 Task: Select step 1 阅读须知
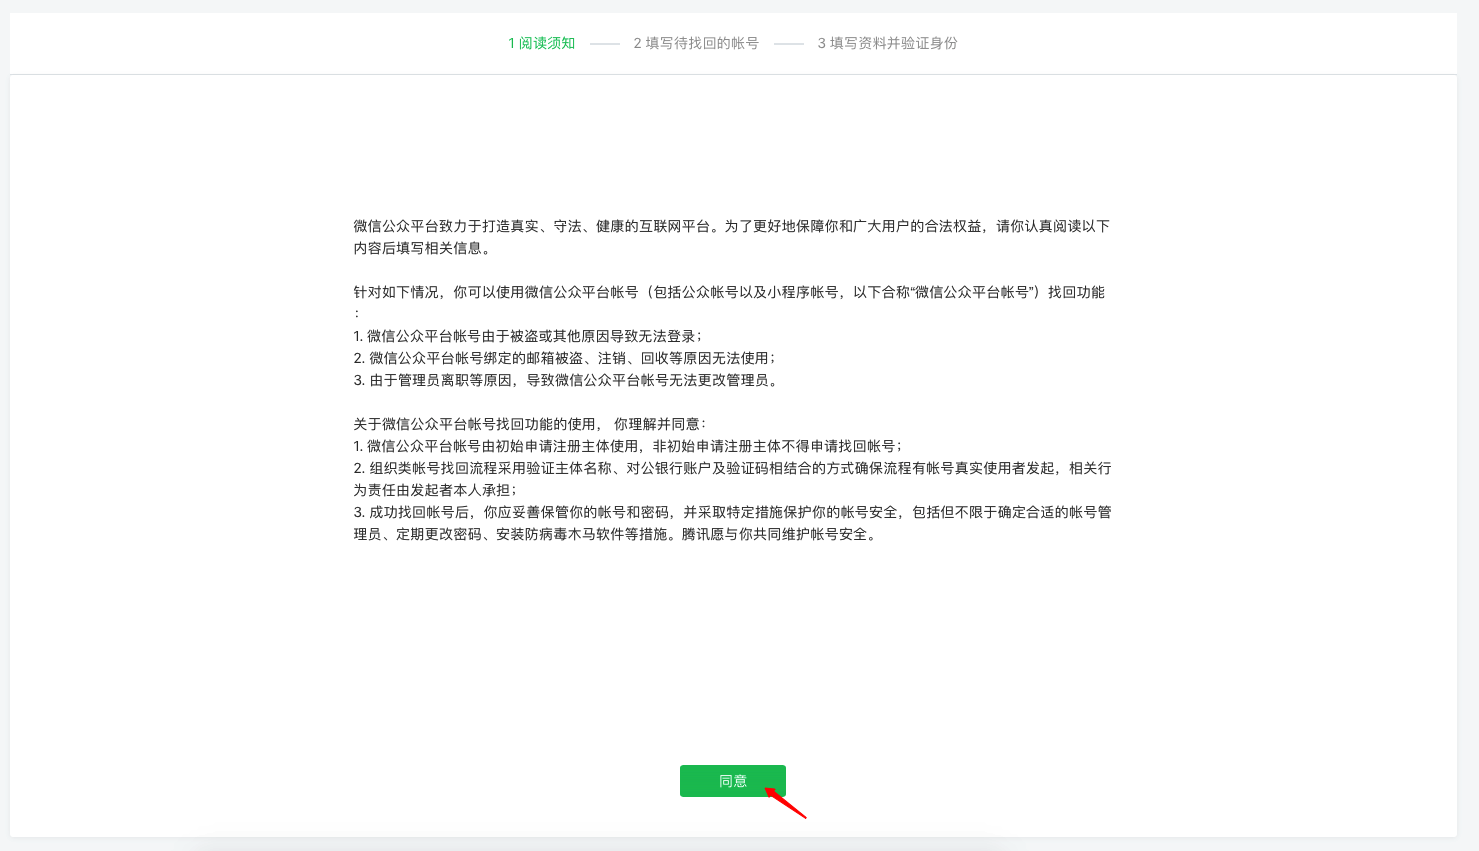[541, 43]
